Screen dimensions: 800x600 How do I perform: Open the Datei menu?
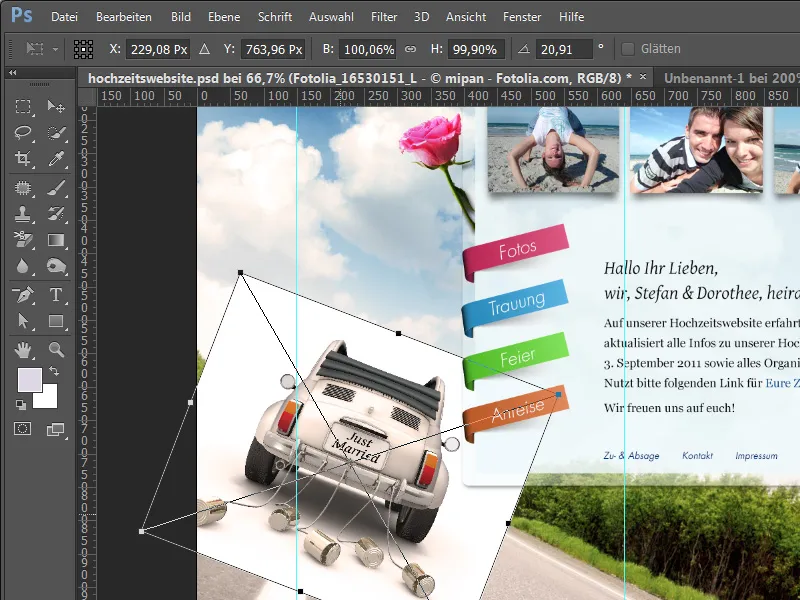point(64,17)
